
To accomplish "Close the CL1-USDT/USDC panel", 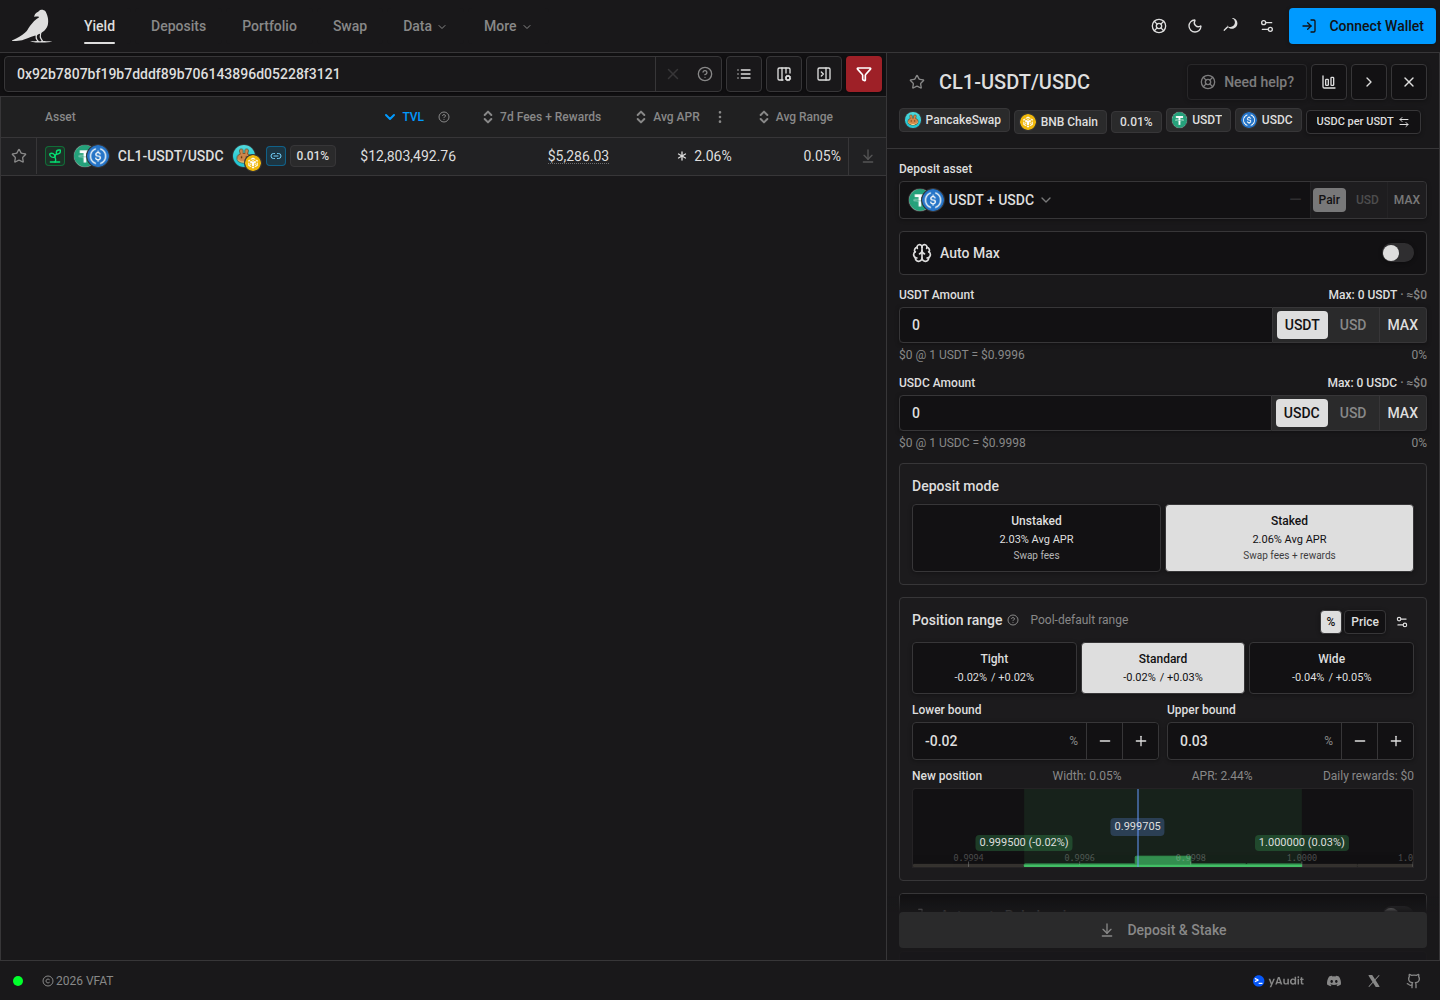I will coord(1409,82).
